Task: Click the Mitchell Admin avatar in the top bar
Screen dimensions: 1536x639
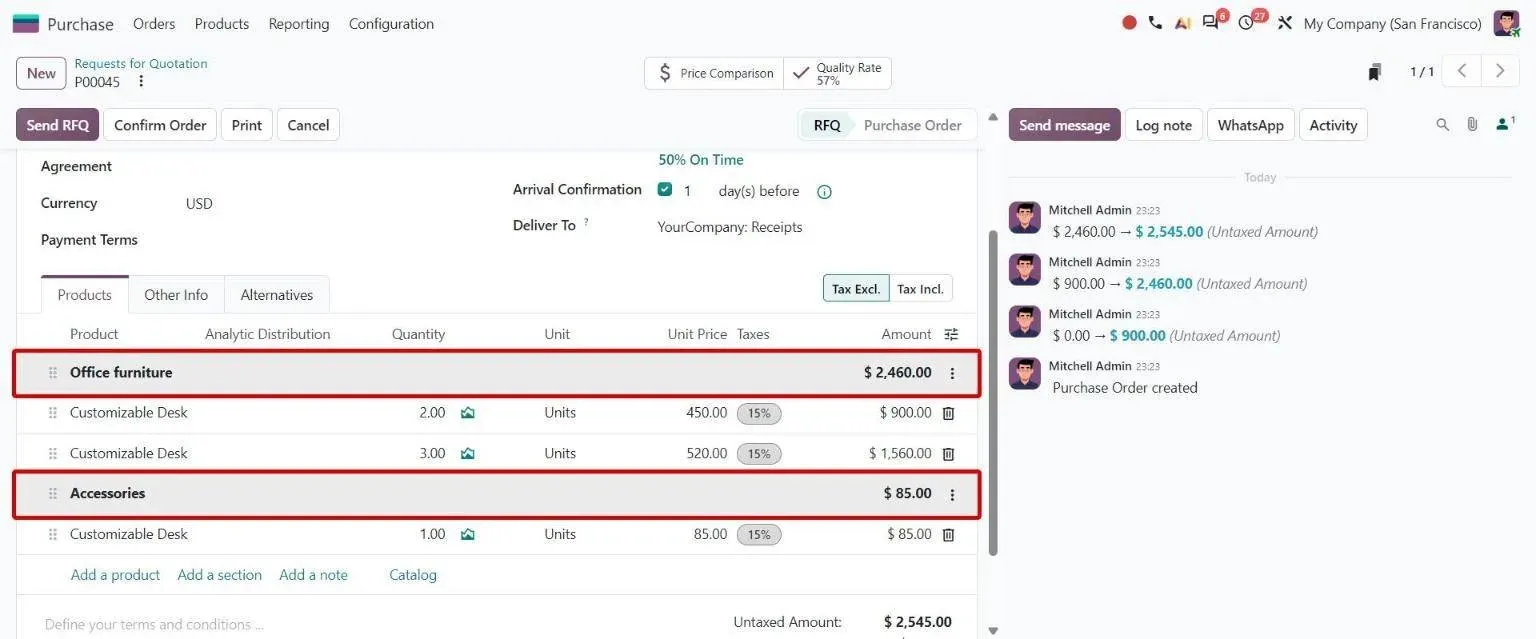Action: point(1506,23)
